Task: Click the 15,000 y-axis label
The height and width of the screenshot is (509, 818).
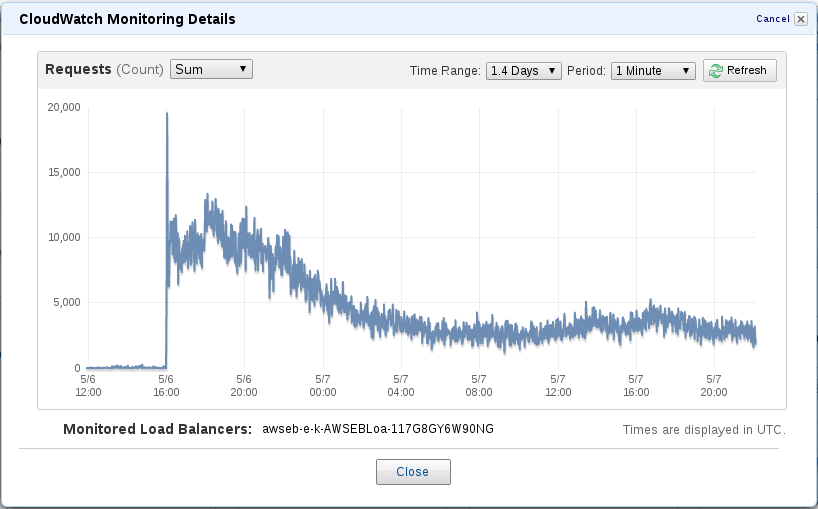Action: tap(64, 172)
